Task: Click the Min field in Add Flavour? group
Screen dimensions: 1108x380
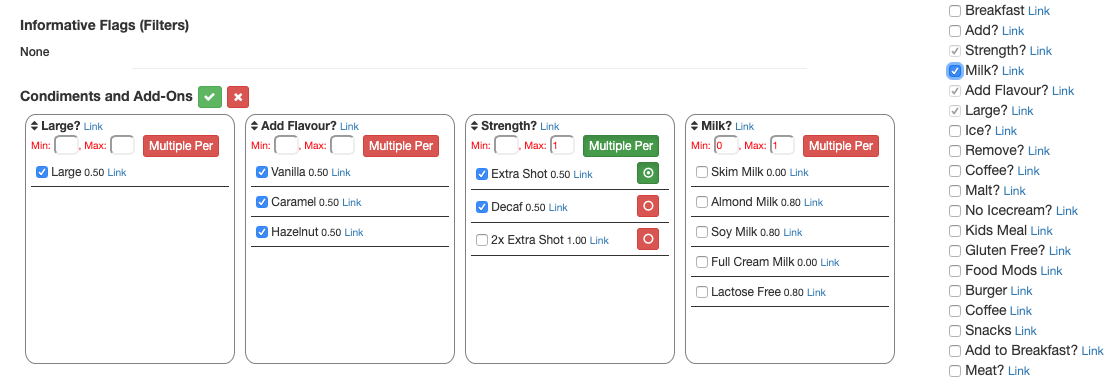Action: [x=286, y=146]
